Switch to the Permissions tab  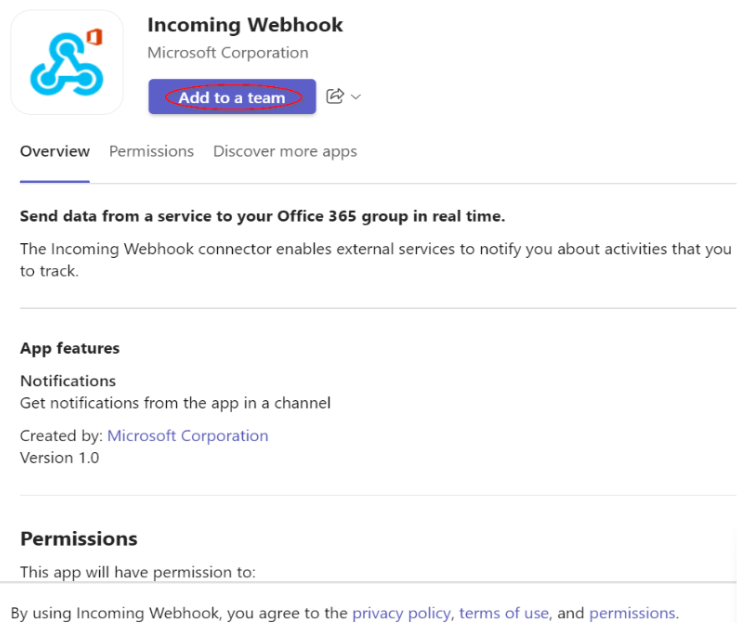pos(151,151)
